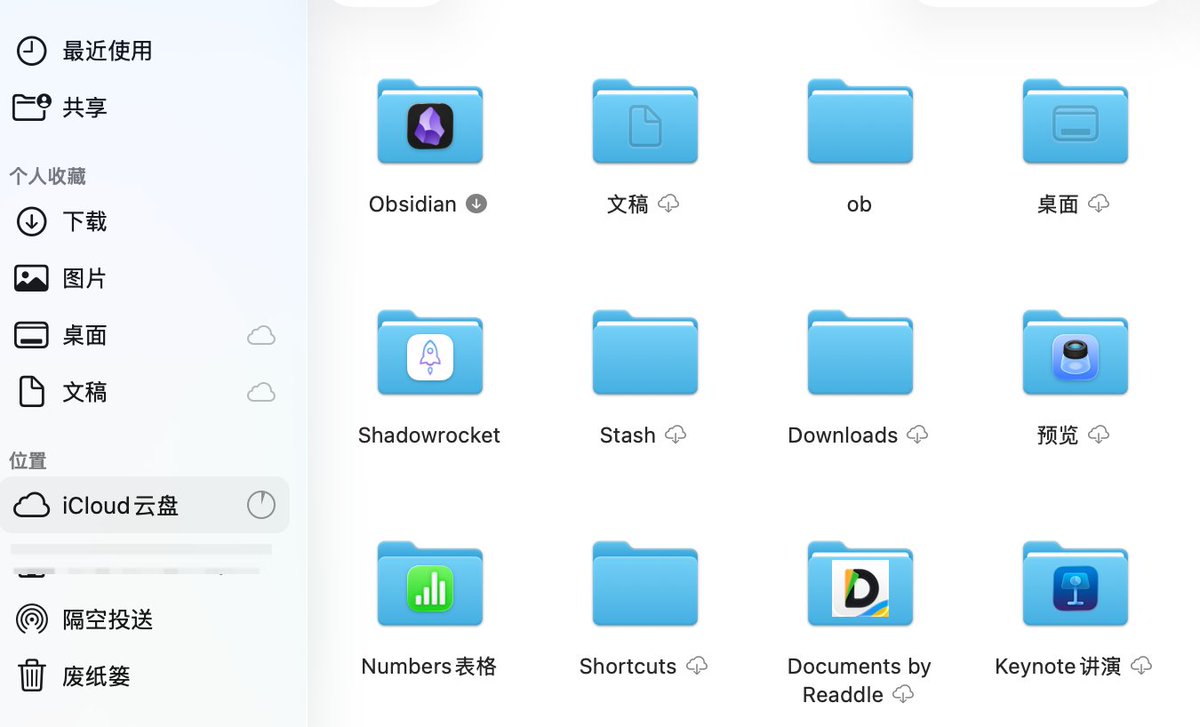The image size is (1200, 727).
Task: Go to 图片 in sidebar favorites
Action: pyautogui.click(x=145, y=279)
